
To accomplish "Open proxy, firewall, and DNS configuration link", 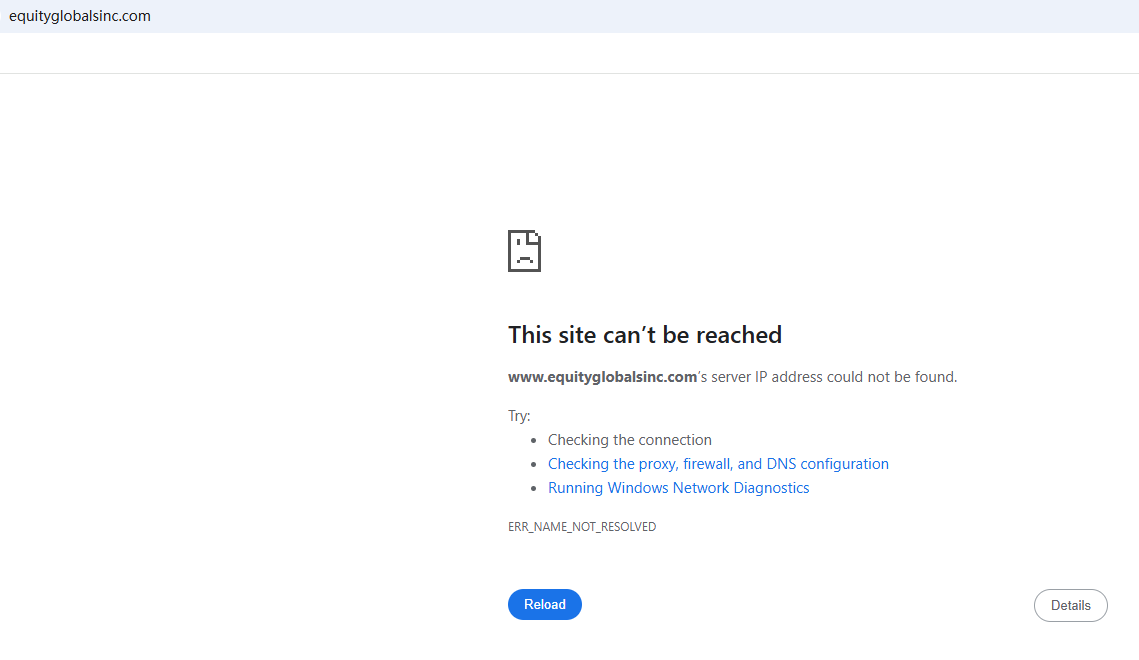I will pyautogui.click(x=718, y=464).
